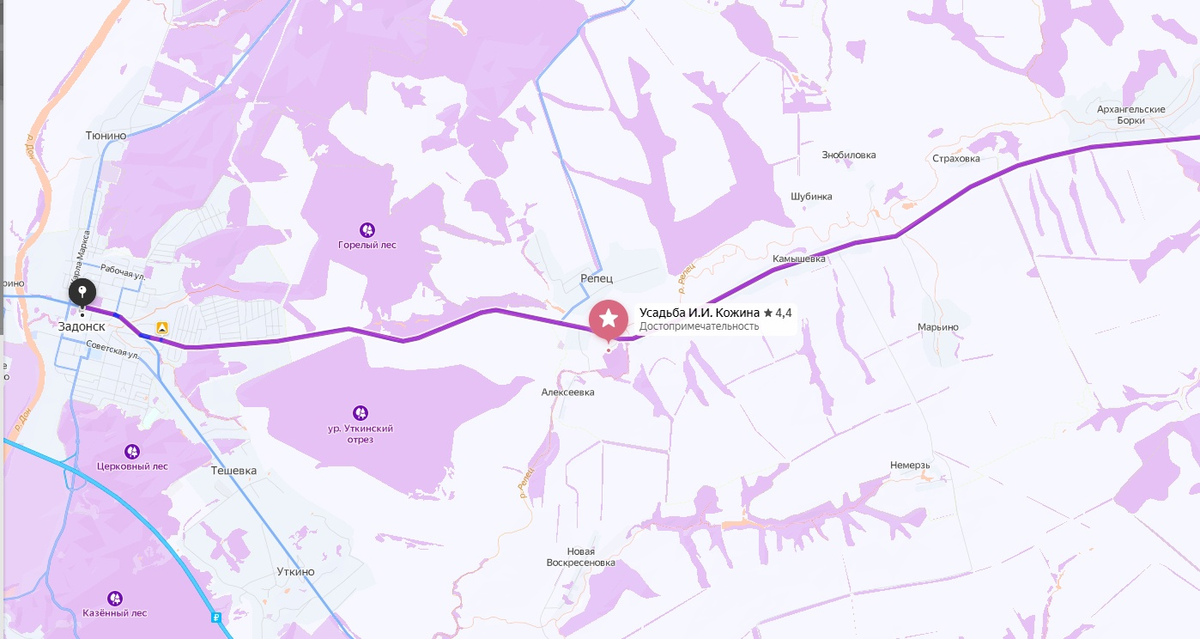Select the pink star landmark marker
The image size is (1200, 639).
click(x=608, y=320)
